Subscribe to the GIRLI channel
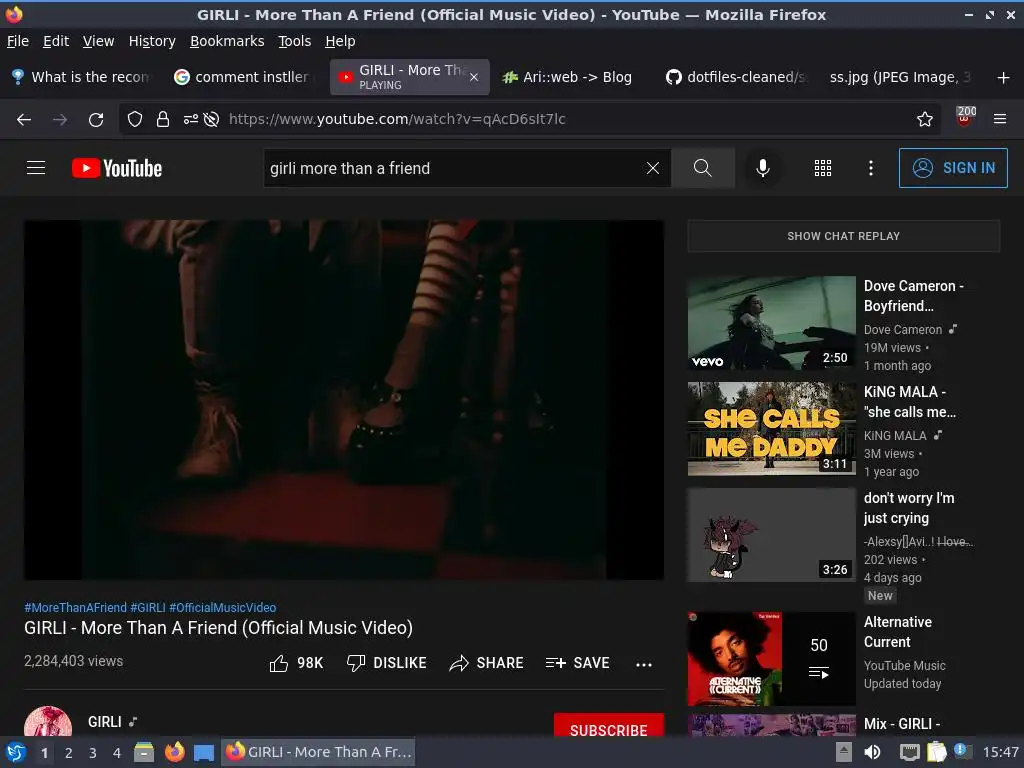Image resolution: width=1024 pixels, height=768 pixels. tap(609, 726)
